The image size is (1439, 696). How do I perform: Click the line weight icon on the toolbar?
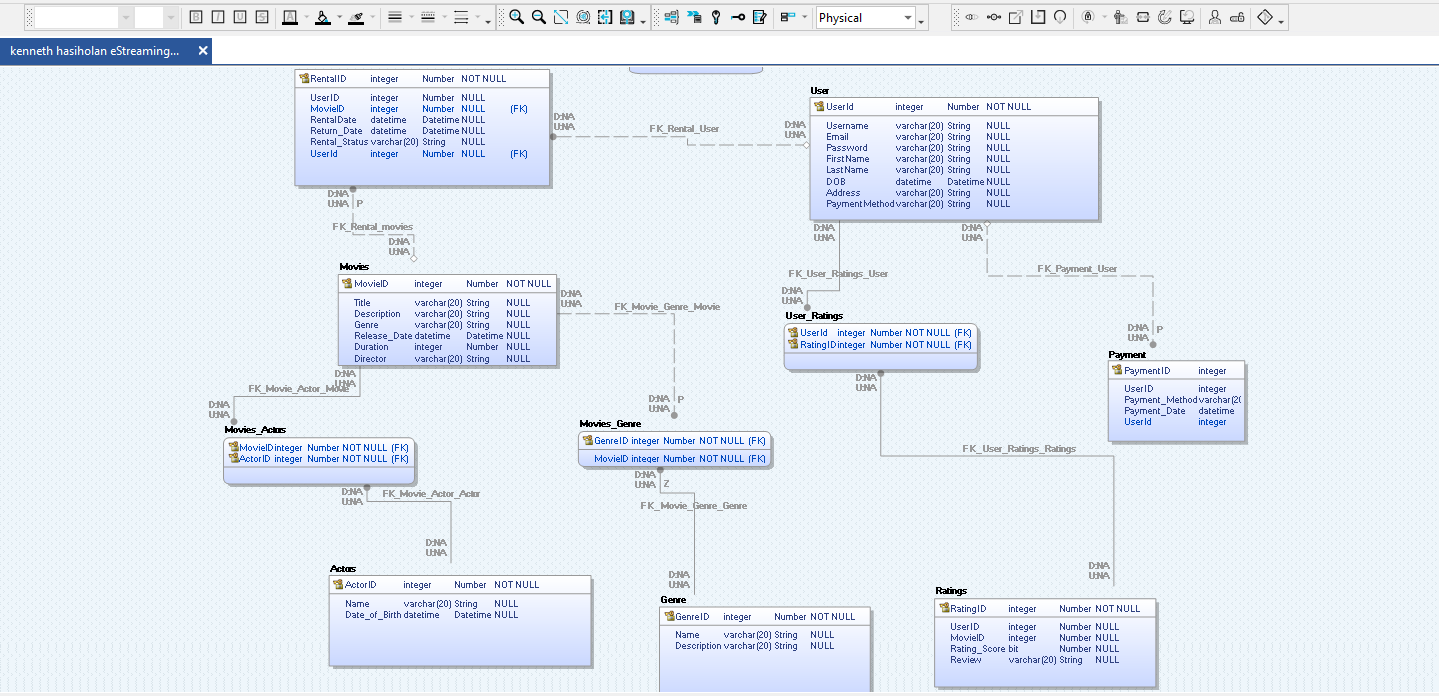(x=395, y=16)
